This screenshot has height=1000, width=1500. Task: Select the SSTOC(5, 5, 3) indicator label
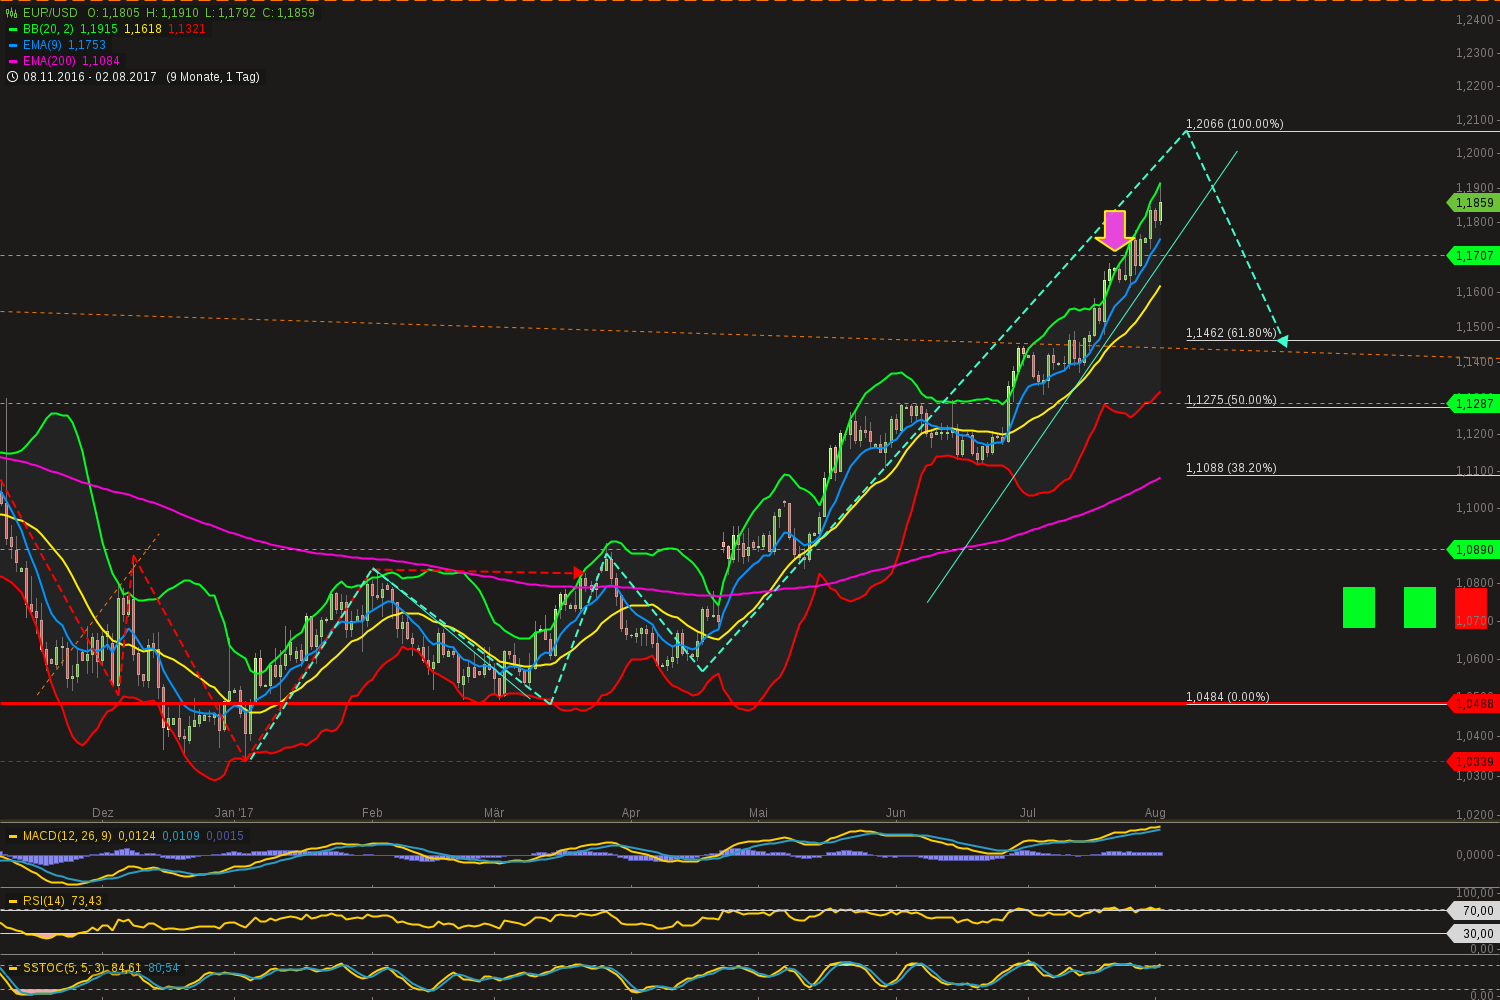tap(65, 968)
